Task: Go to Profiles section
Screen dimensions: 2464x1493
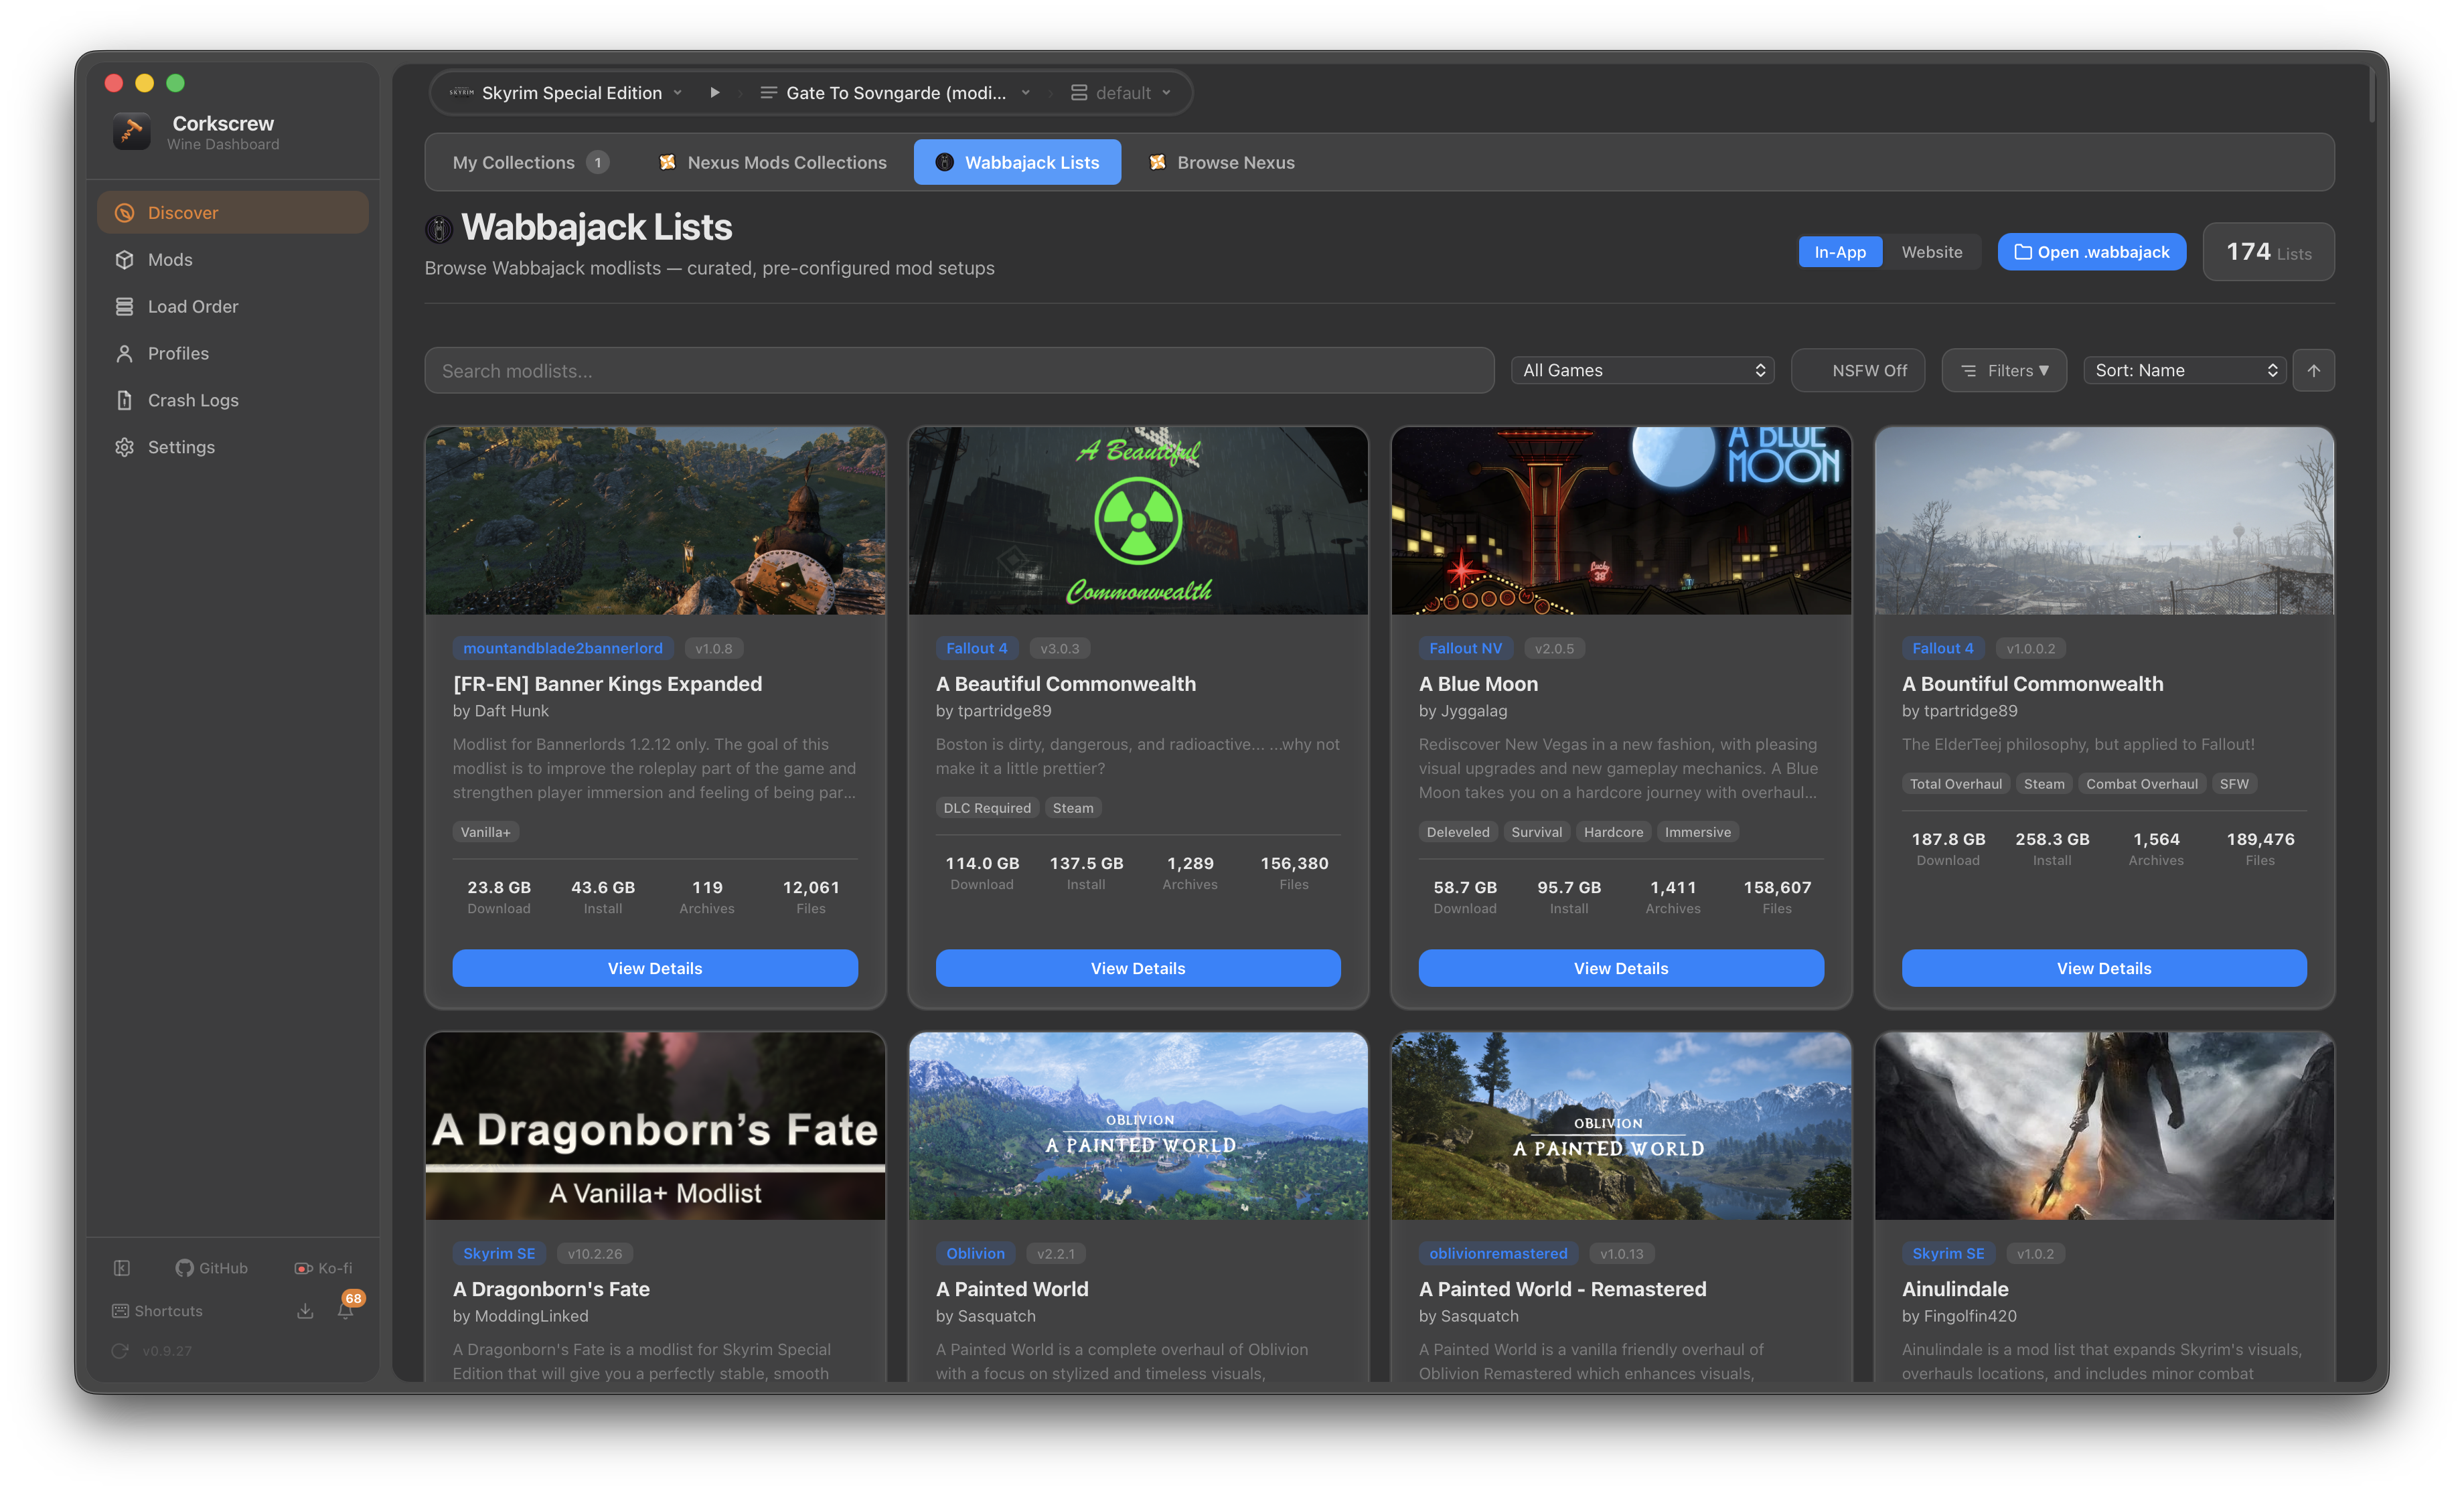Action: [178, 353]
